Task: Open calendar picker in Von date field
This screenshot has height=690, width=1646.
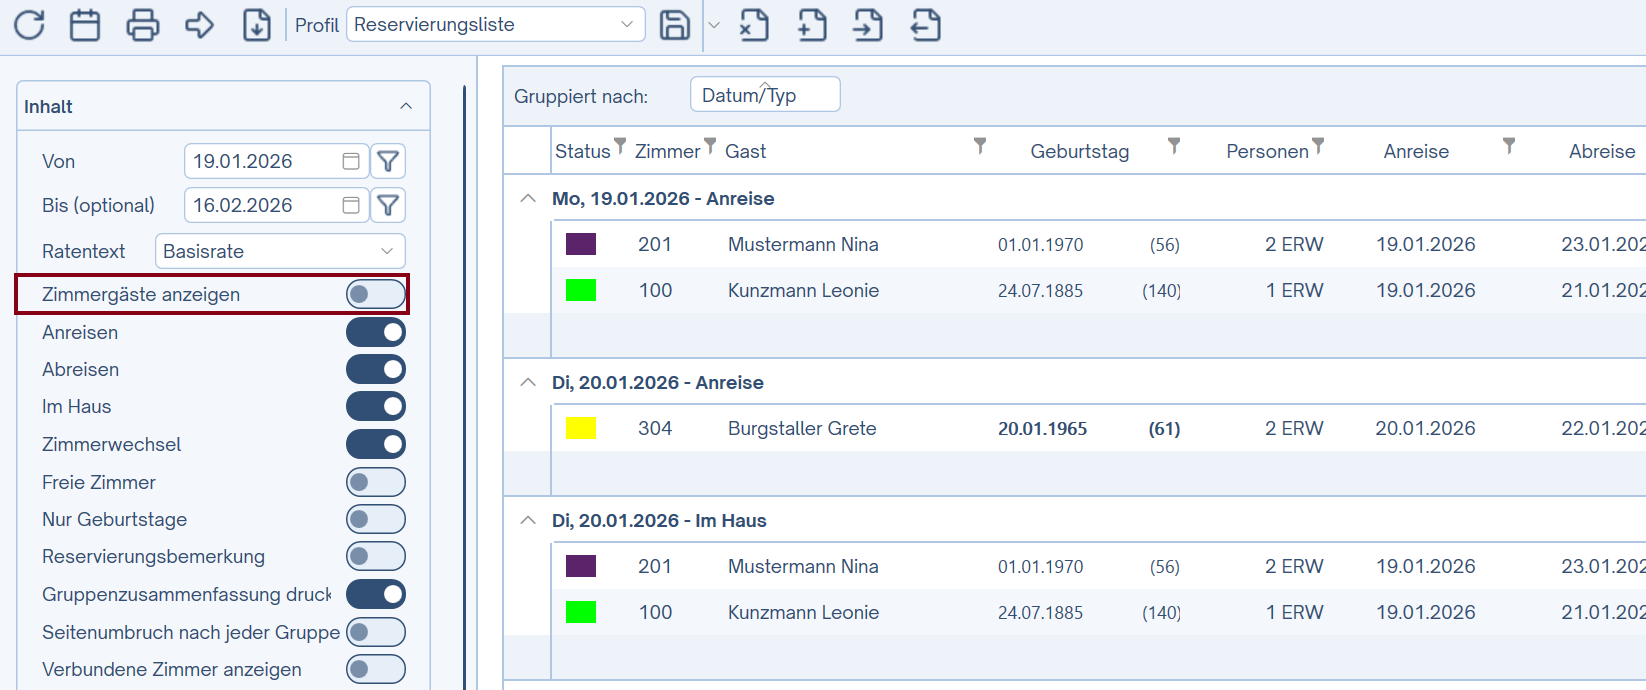Action: coord(351,161)
